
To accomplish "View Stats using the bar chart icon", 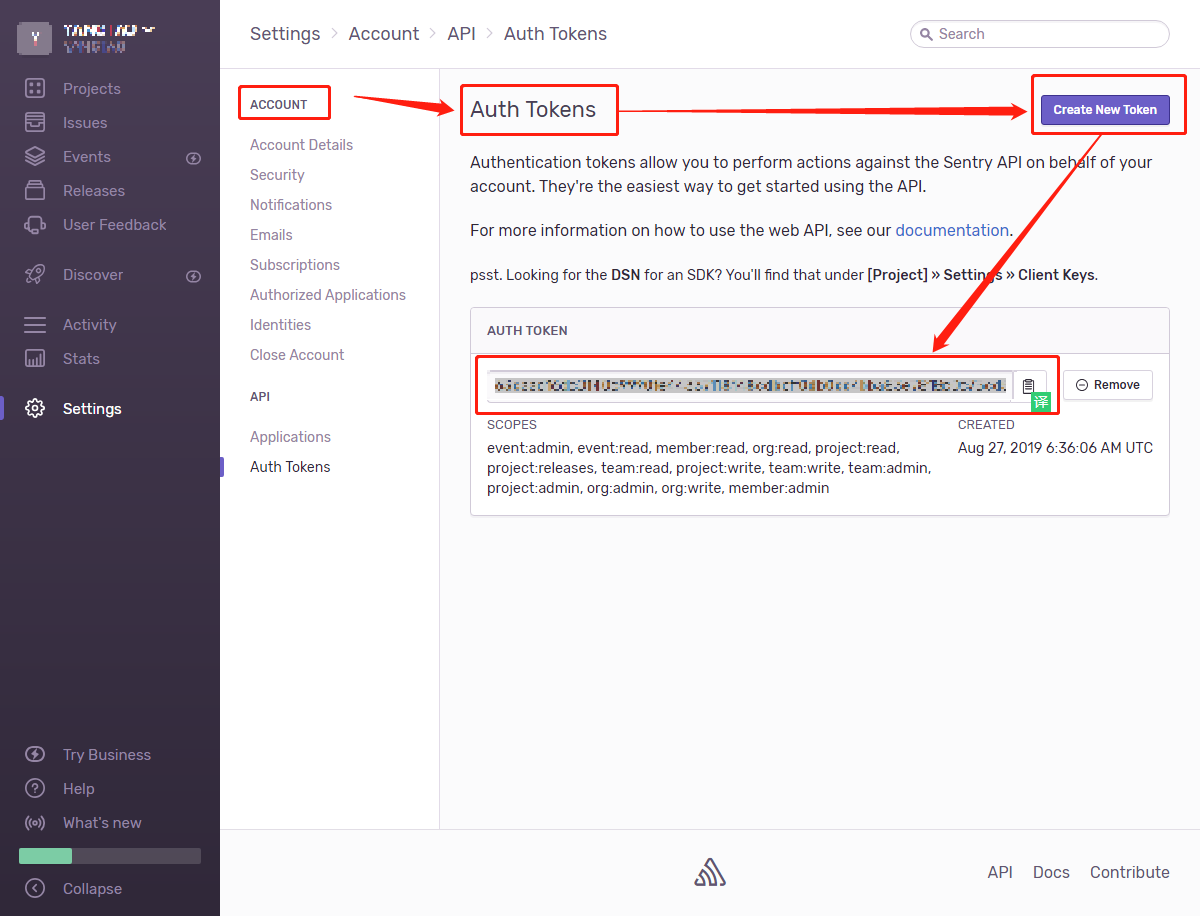I will coord(35,359).
